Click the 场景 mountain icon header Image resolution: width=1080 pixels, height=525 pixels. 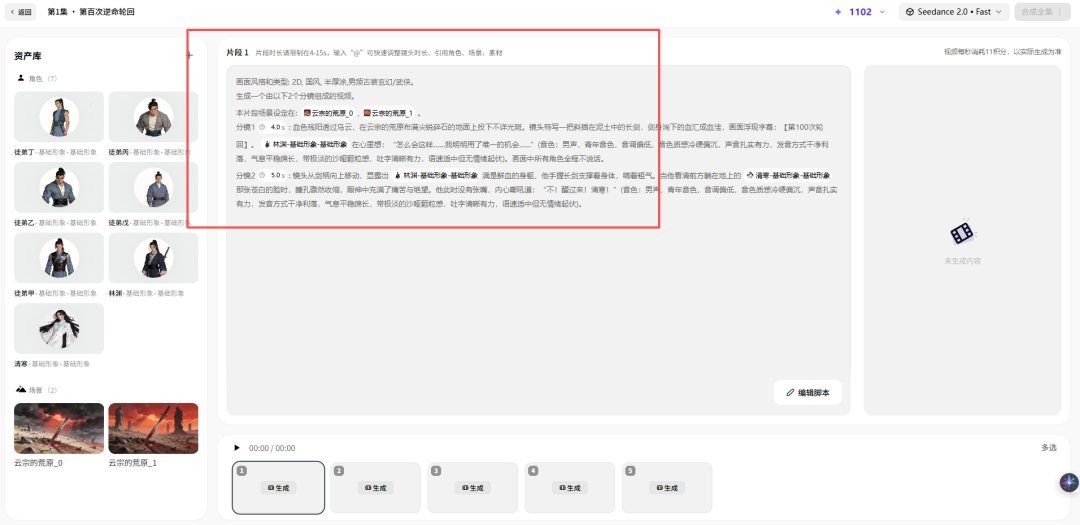click(21, 390)
